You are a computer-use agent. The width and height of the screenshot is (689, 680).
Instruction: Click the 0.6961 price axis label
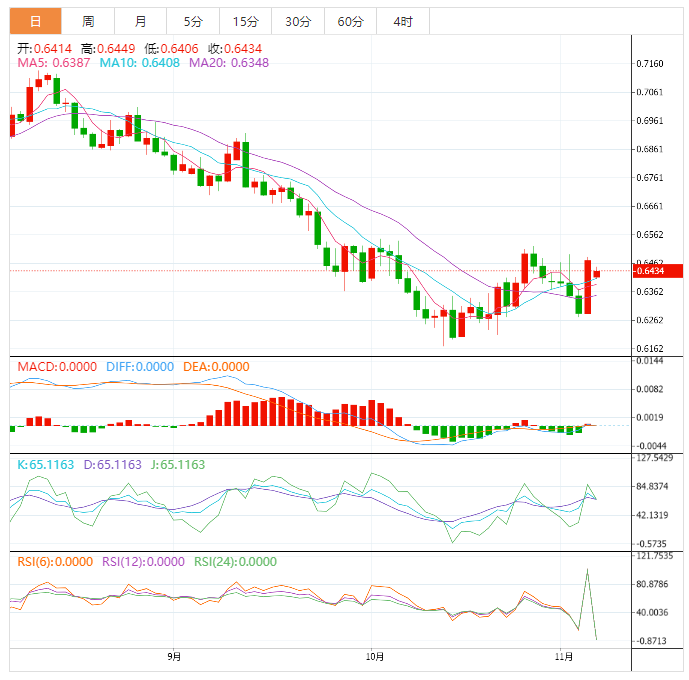[x=649, y=121]
